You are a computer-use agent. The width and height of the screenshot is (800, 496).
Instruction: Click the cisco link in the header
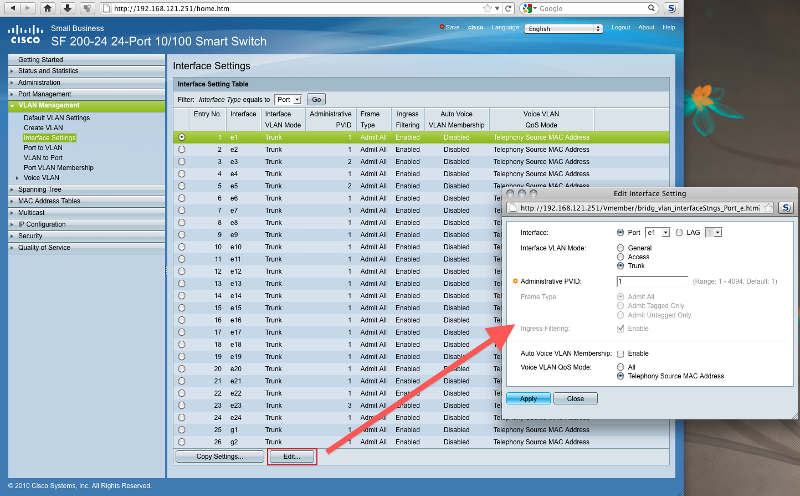[x=476, y=28]
